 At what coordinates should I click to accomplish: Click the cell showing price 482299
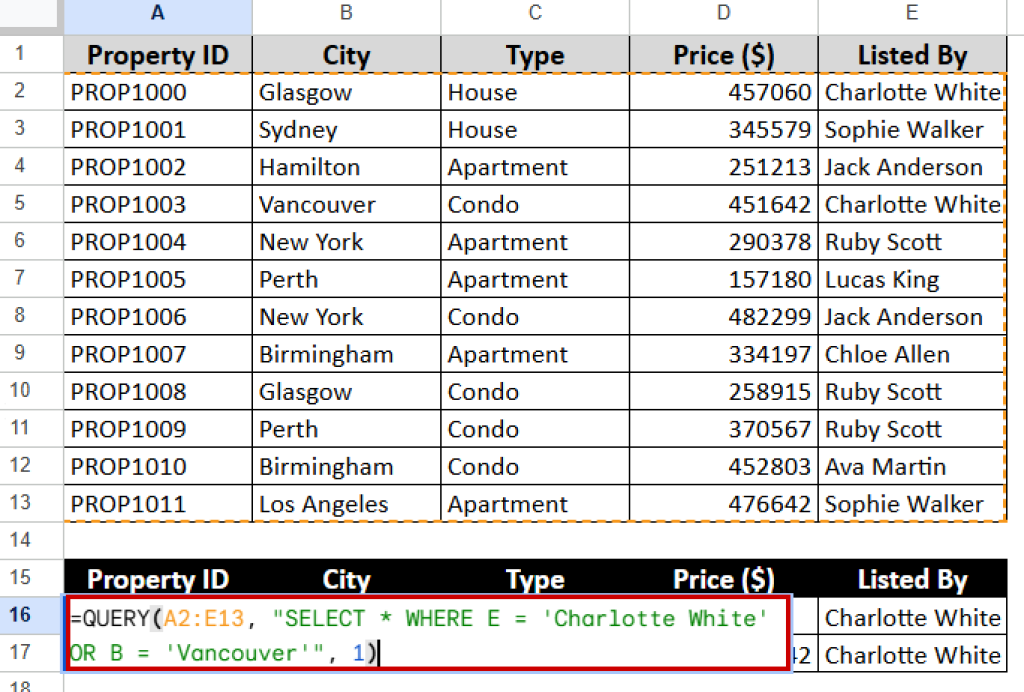[x=723, y=317]
